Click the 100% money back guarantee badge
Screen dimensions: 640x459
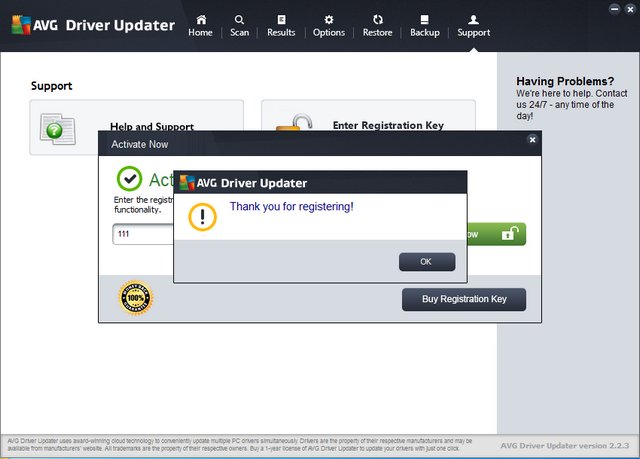(136, 298)
